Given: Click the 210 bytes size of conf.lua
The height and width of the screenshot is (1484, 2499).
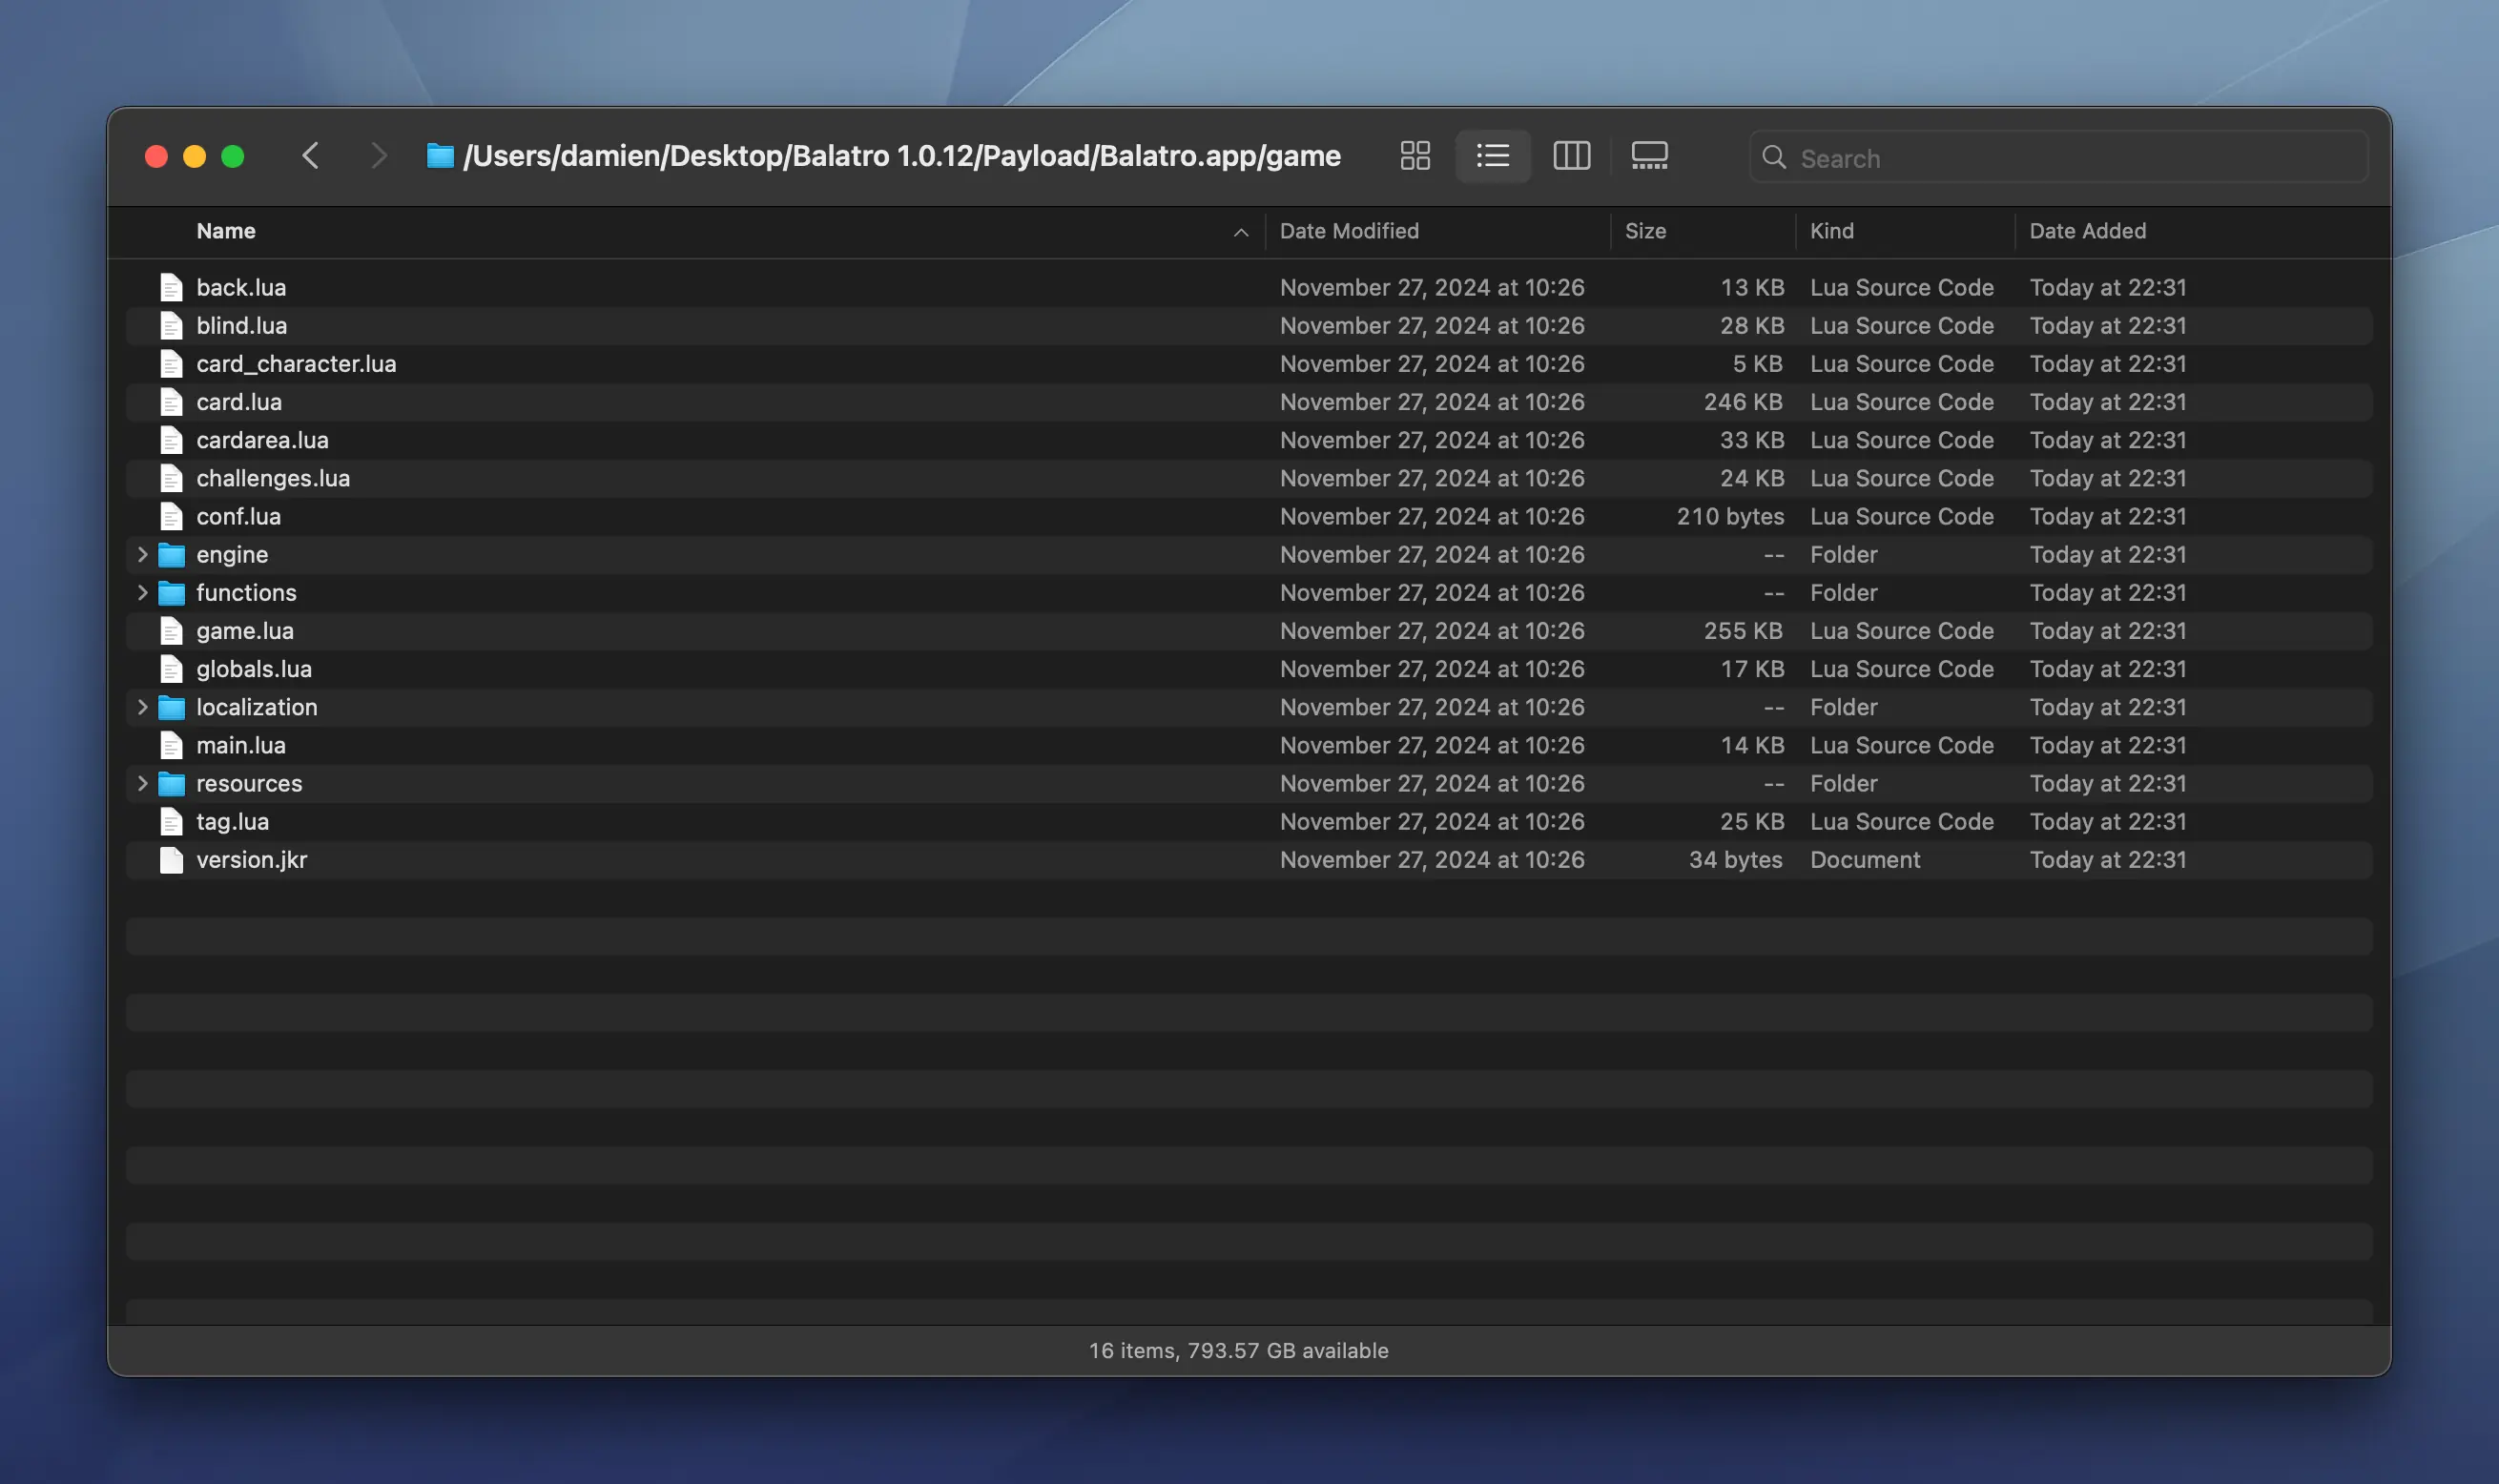Looking at the screenshot, I should [x=1730, y=516].
